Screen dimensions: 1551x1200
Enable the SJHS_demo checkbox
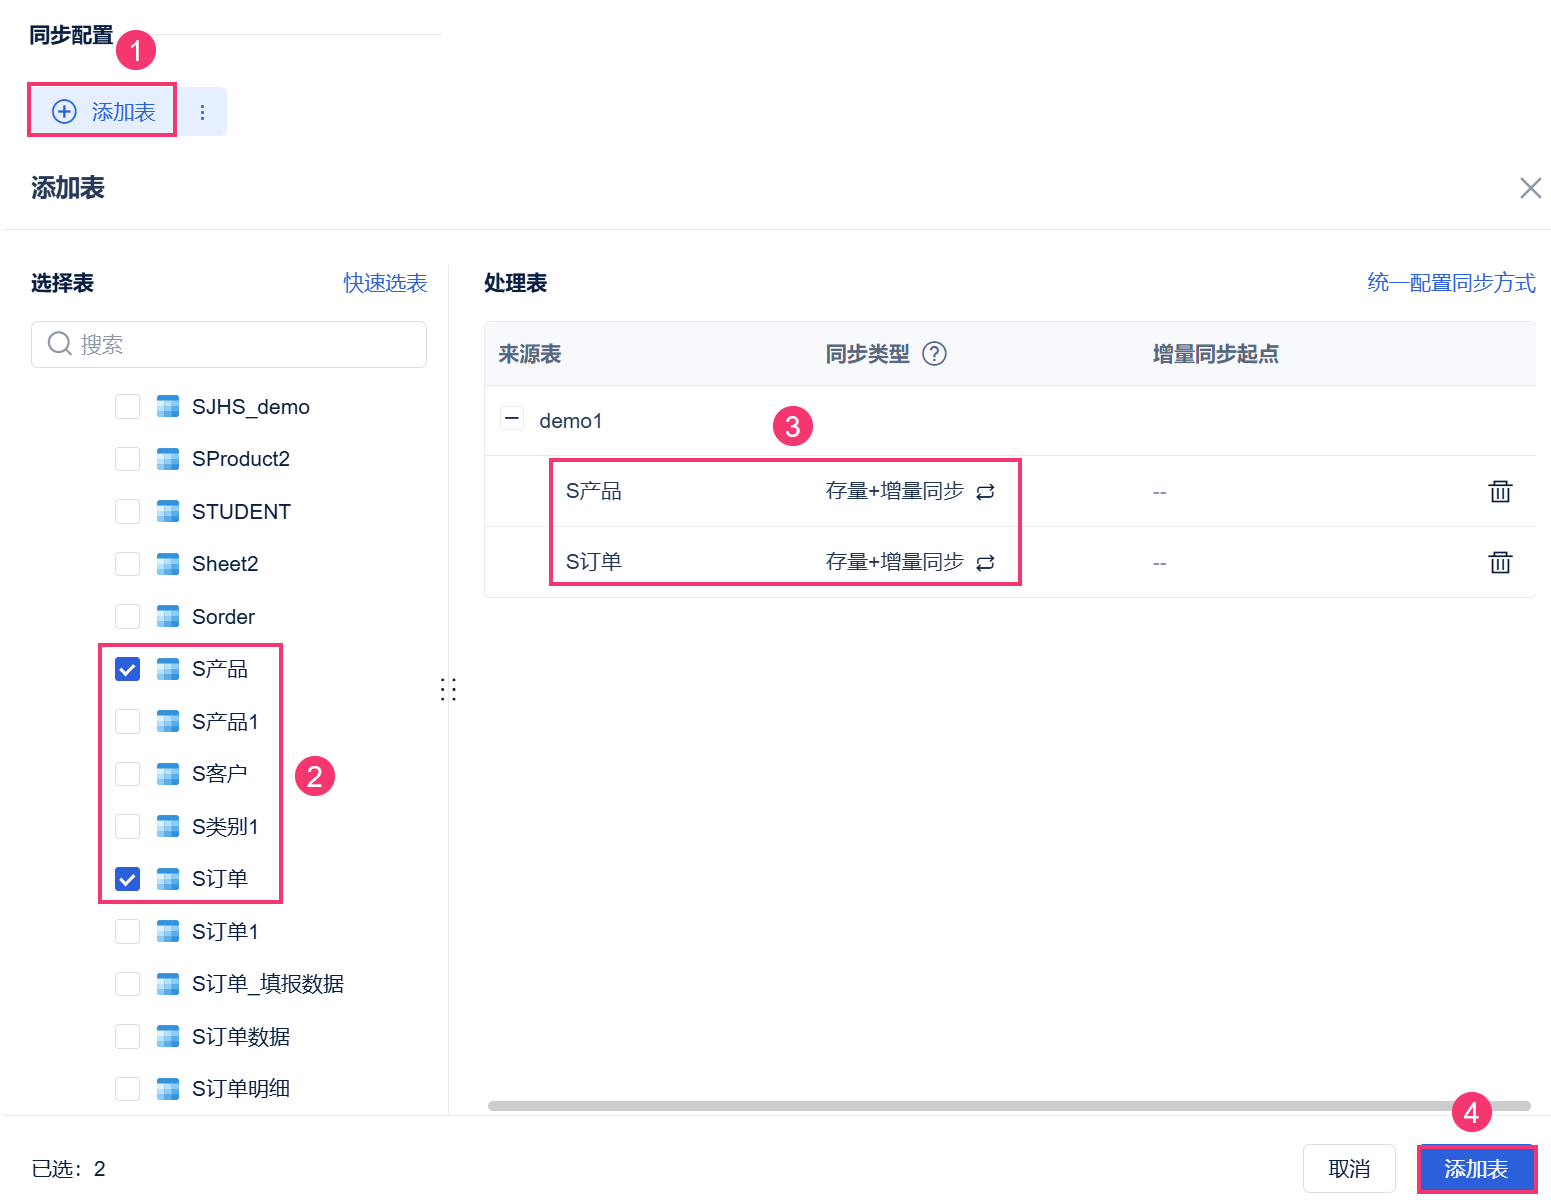click(128, 406)
